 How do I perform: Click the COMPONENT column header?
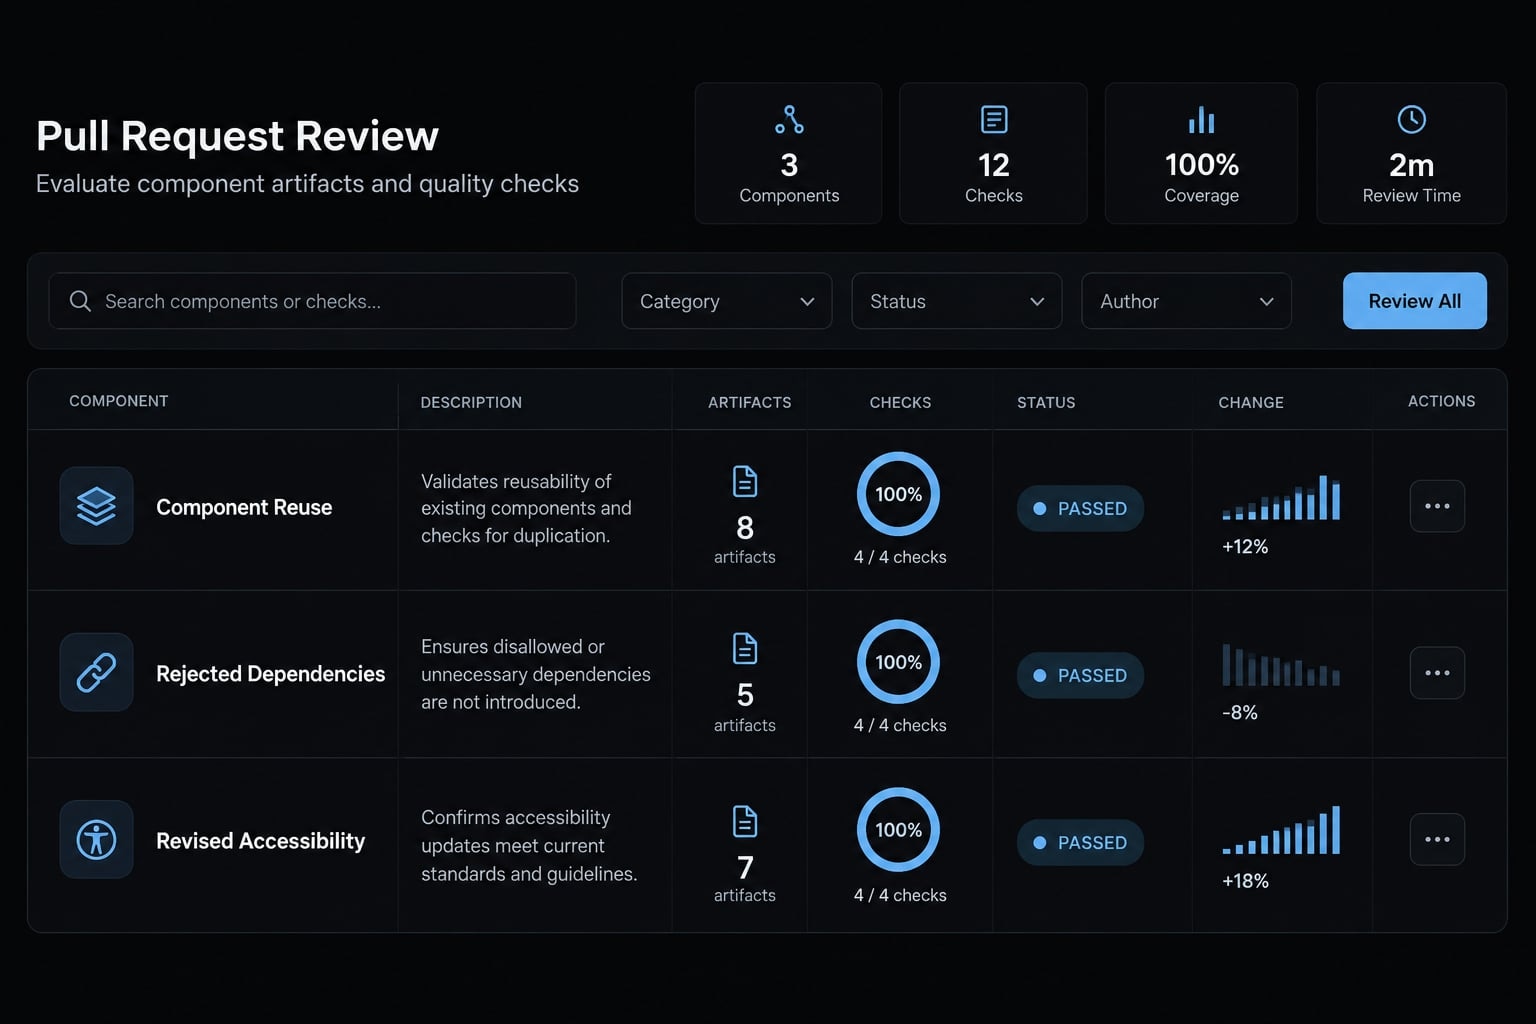click(119, 401)
